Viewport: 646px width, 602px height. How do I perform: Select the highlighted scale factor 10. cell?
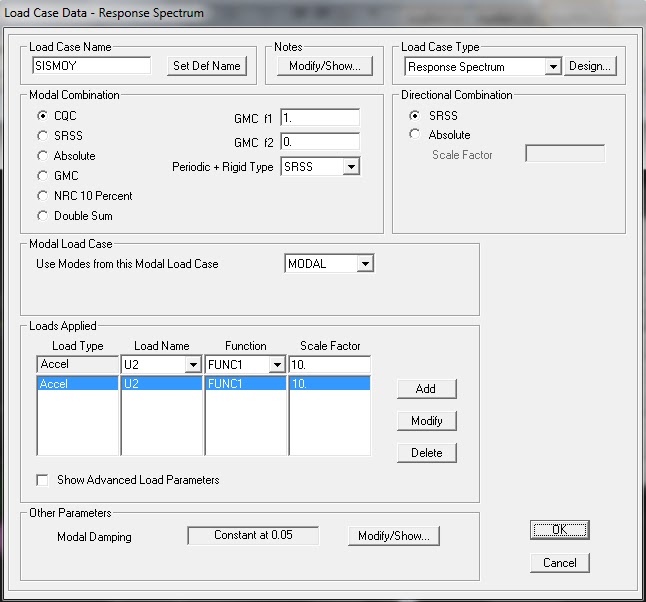point(330,384)
